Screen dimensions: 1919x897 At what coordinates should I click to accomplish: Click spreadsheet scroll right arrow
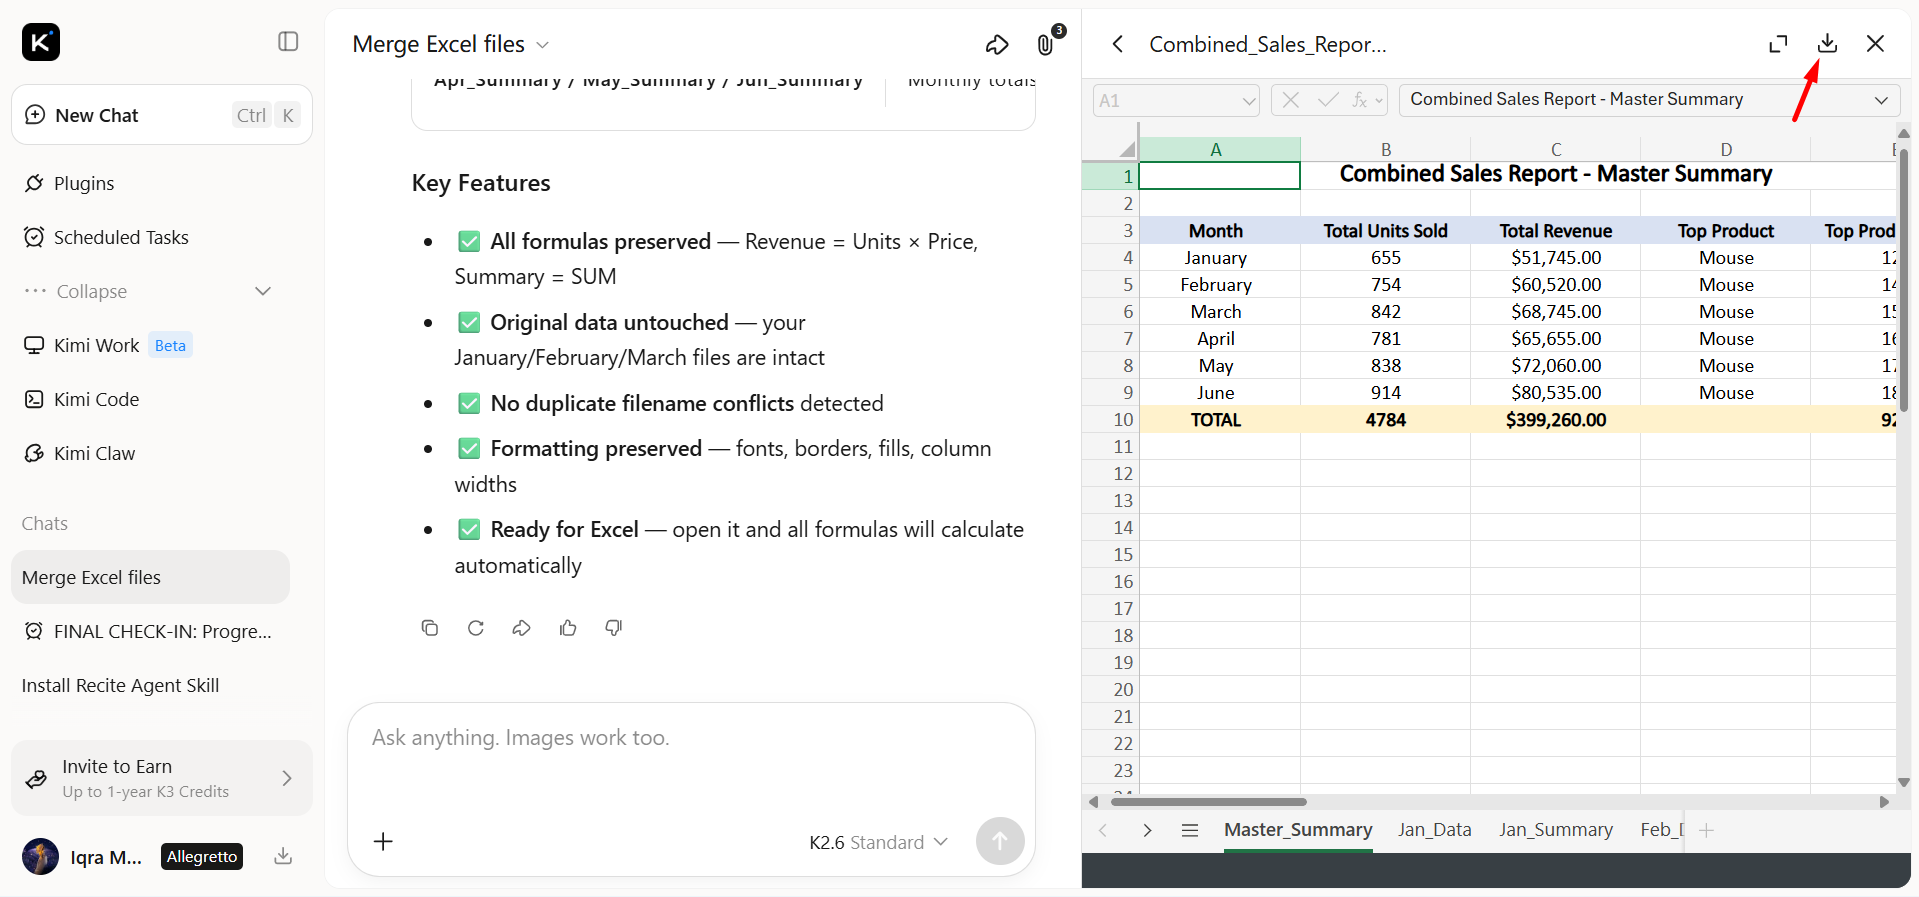pos(1884,802)
